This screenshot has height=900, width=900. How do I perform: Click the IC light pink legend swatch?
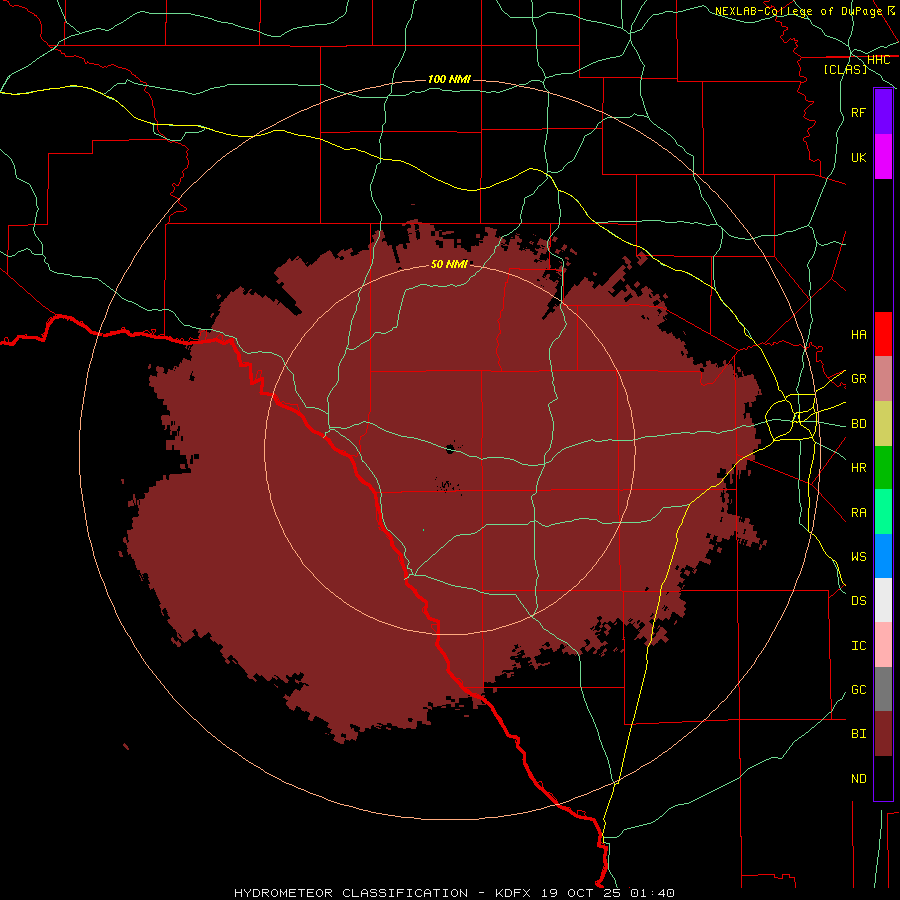883,645
